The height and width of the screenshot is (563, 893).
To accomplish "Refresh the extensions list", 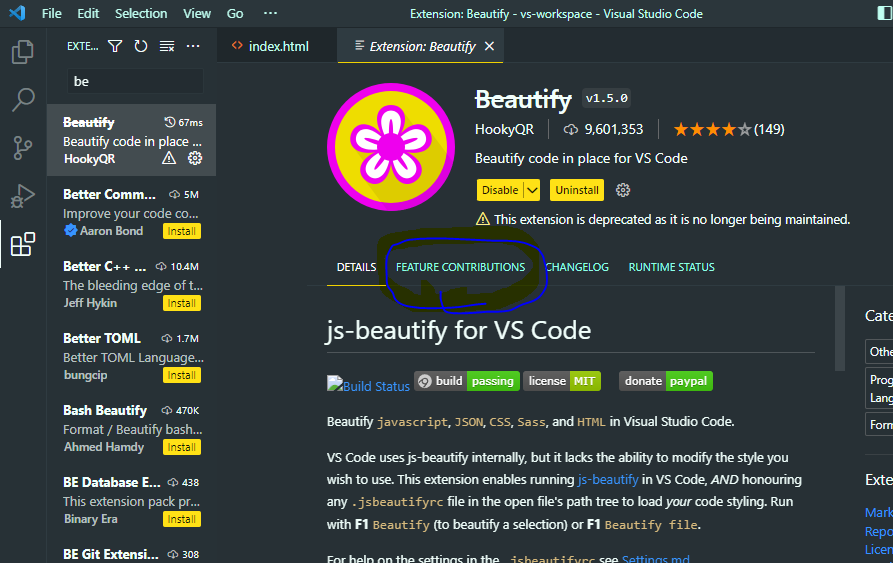I will tap(141, 46).
